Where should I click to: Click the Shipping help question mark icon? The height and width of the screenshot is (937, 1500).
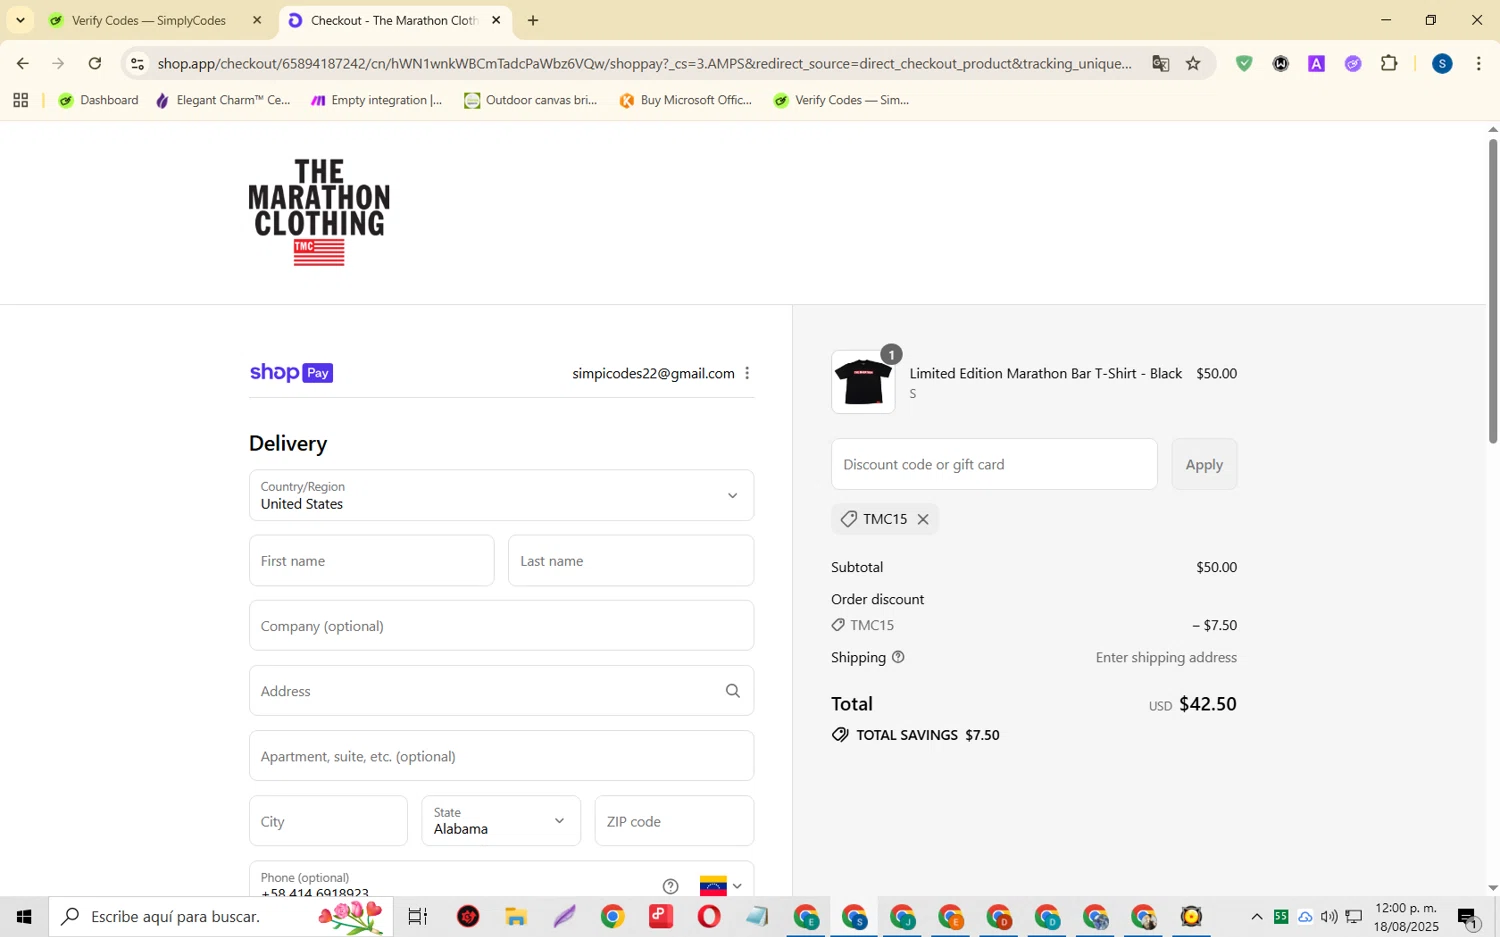898,657
